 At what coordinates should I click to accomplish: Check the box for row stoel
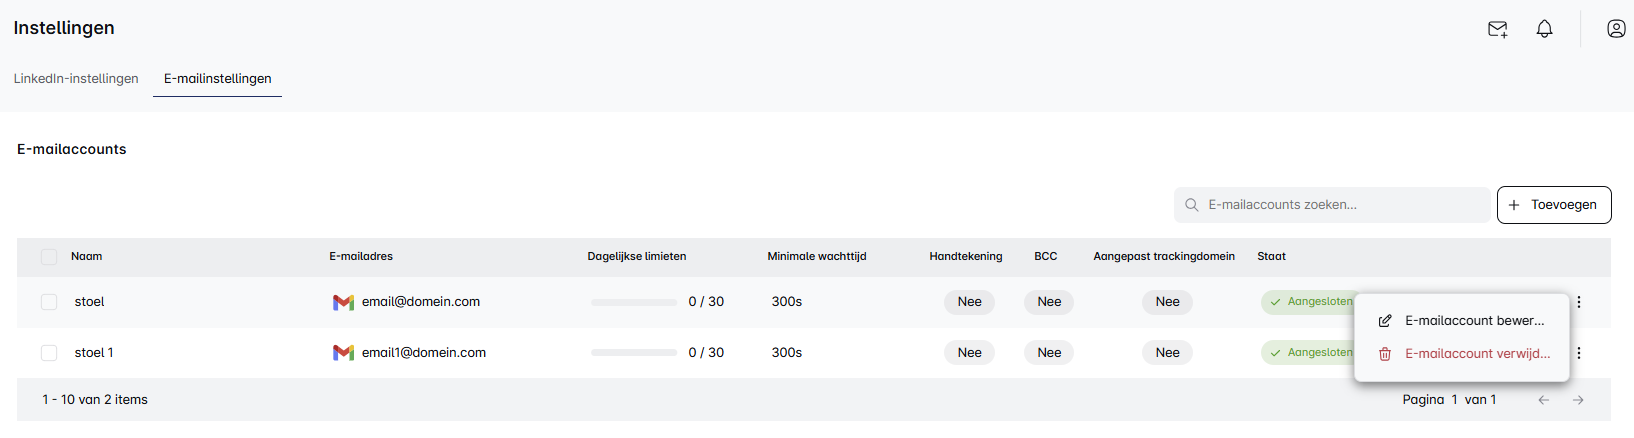coord(49,302)
